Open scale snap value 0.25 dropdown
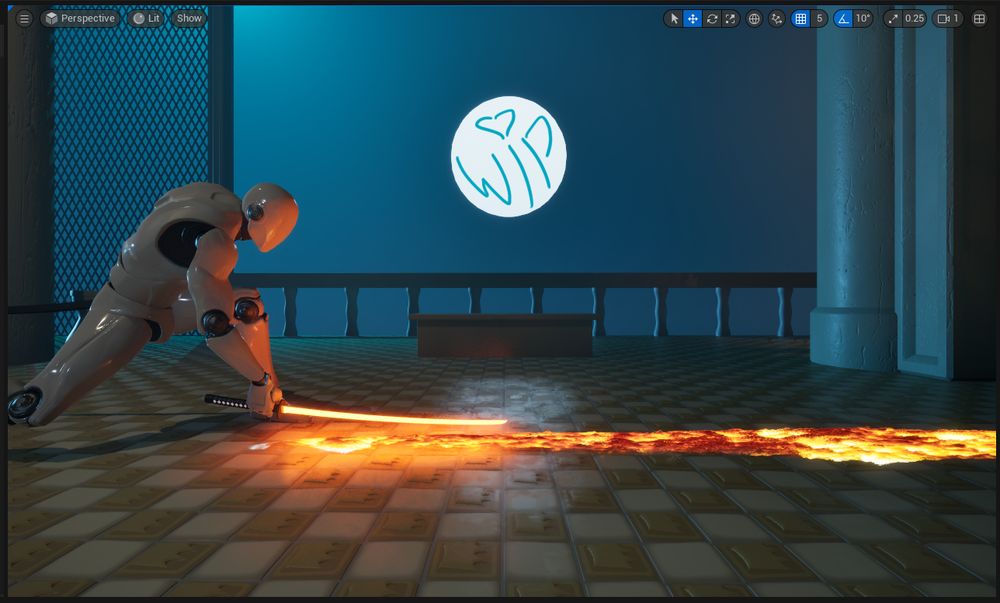 [x=915, y=18]
